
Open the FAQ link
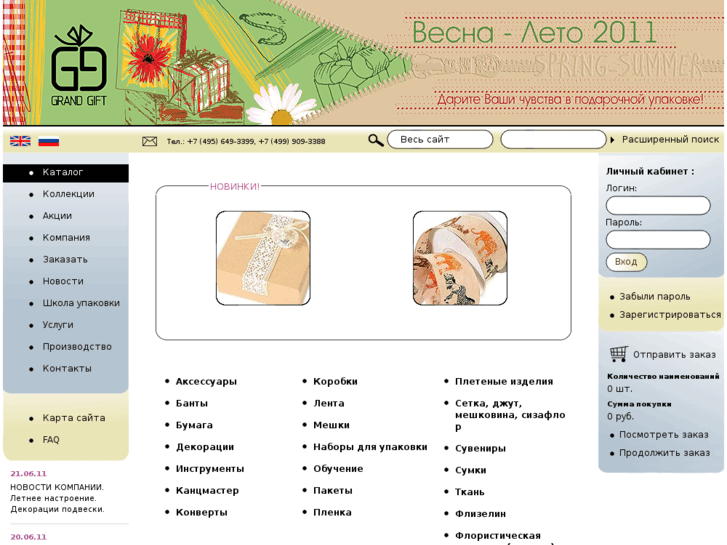[x=51, y=440]
